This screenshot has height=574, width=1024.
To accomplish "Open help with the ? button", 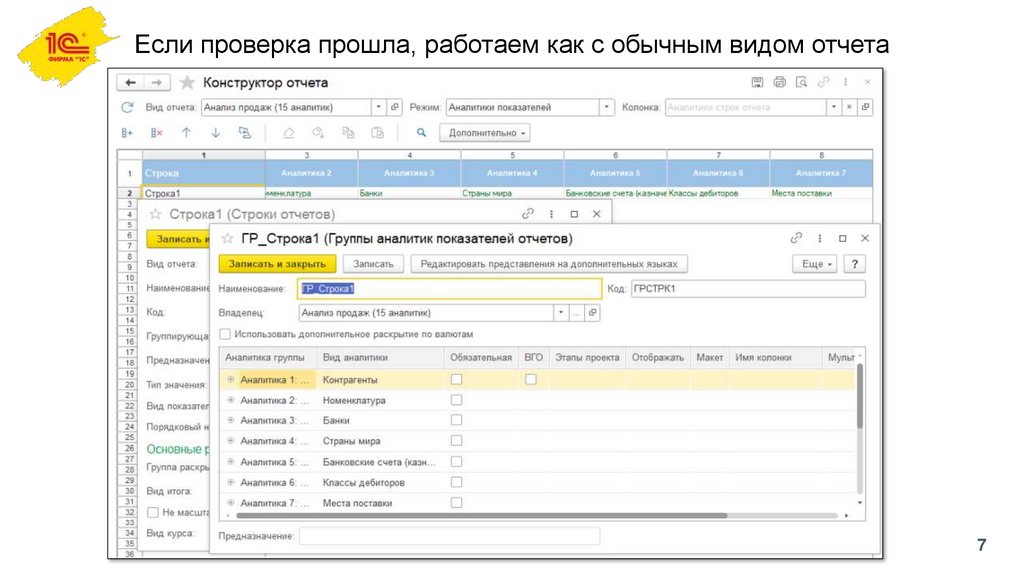I will pyautogui.click(x=854, y=264).
